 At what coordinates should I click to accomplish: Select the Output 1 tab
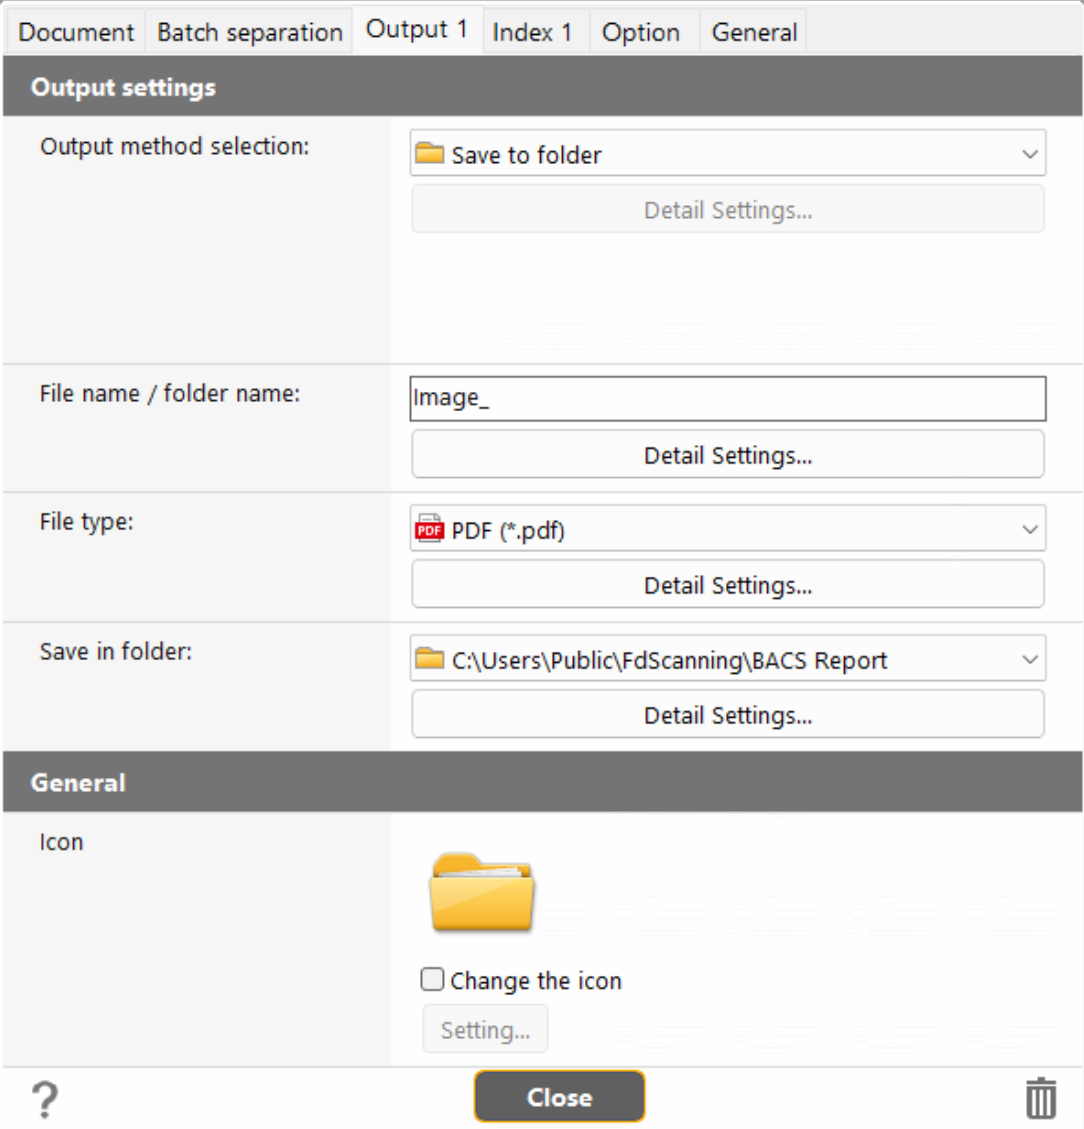(x=417, y=30)
